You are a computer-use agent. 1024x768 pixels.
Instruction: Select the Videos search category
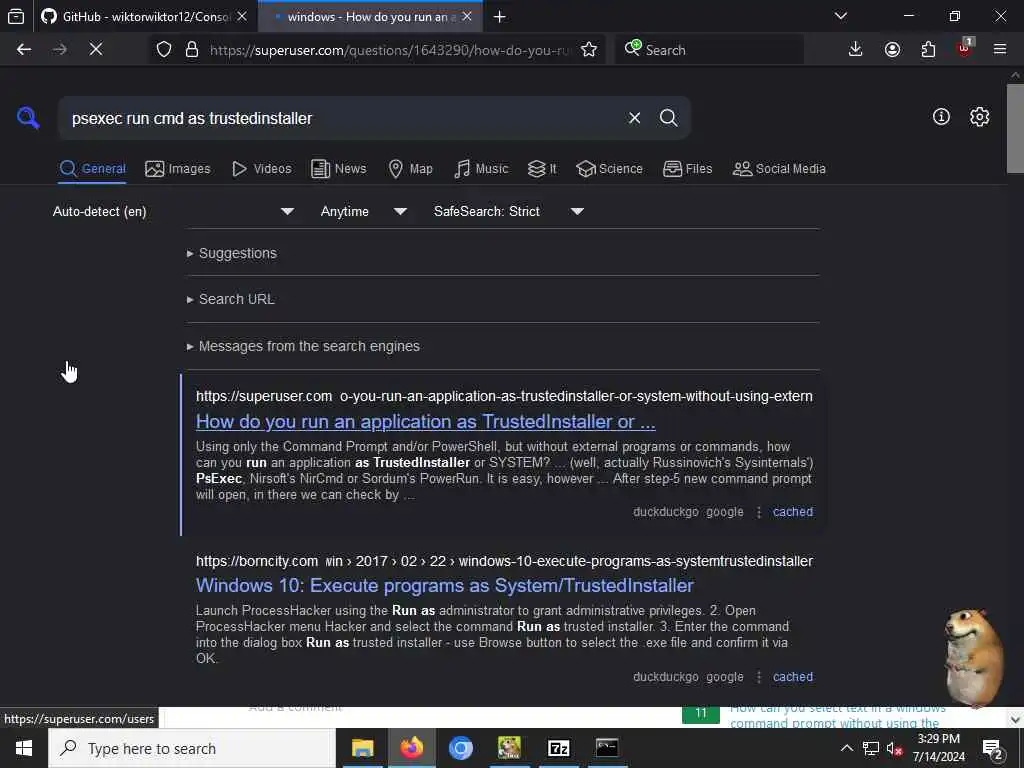[262, 169]
